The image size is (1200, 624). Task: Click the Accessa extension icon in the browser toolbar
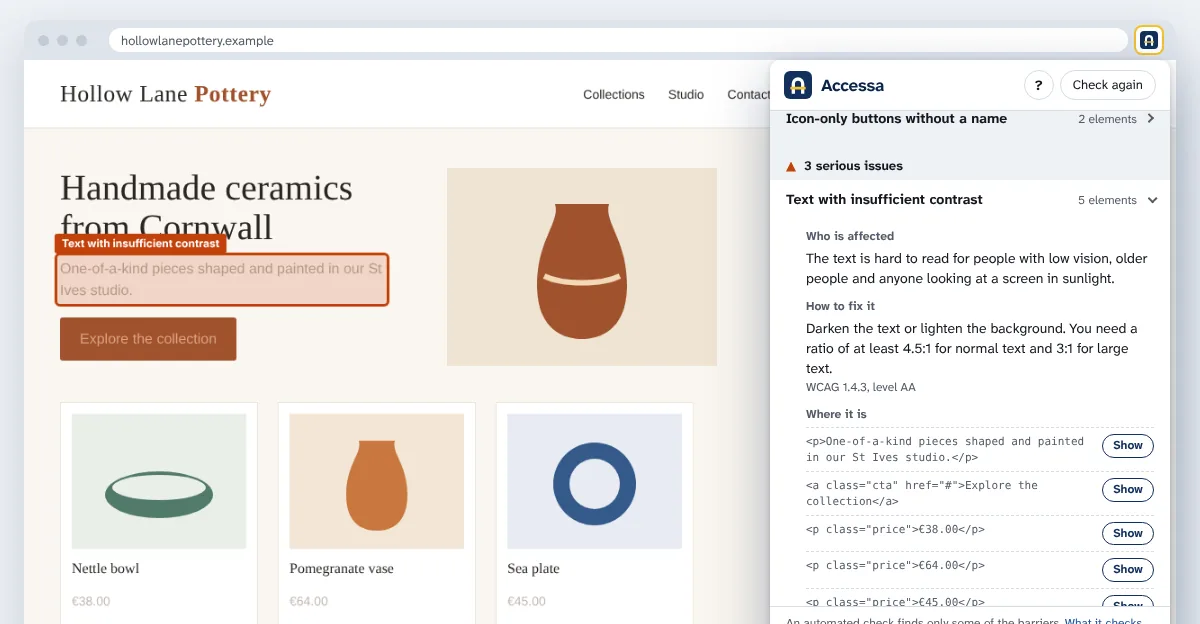click(1149, 40)
